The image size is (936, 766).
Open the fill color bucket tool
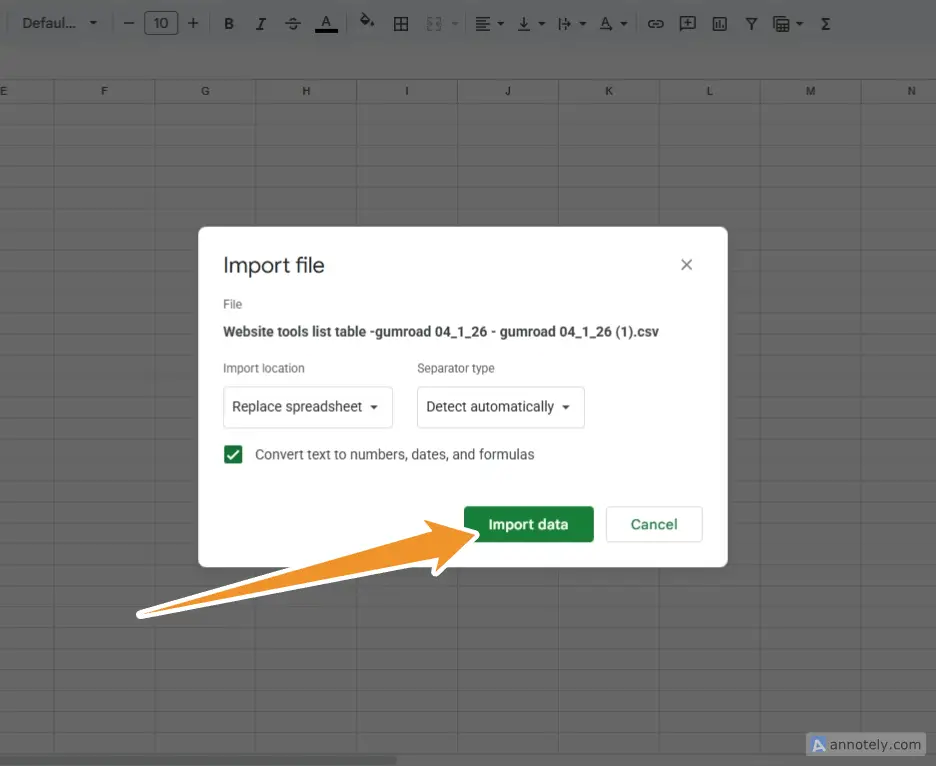[367, 22]
